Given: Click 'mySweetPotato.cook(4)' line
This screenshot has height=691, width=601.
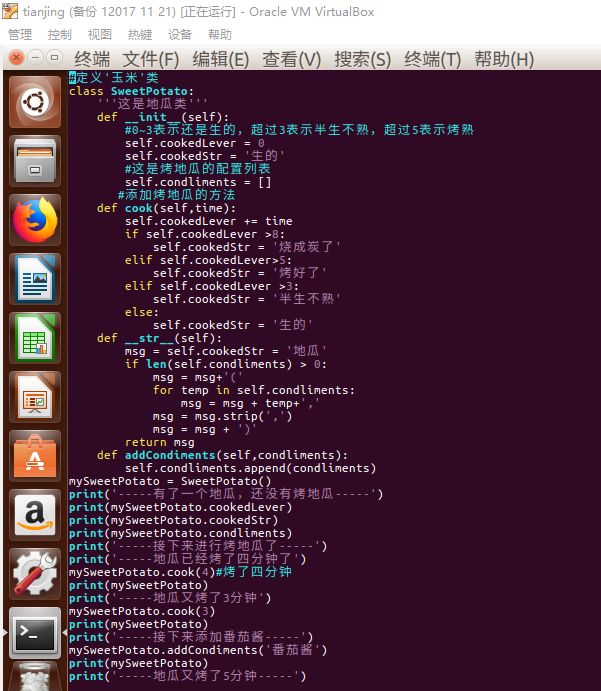Looking at the screenshot, I should (141, 572).
